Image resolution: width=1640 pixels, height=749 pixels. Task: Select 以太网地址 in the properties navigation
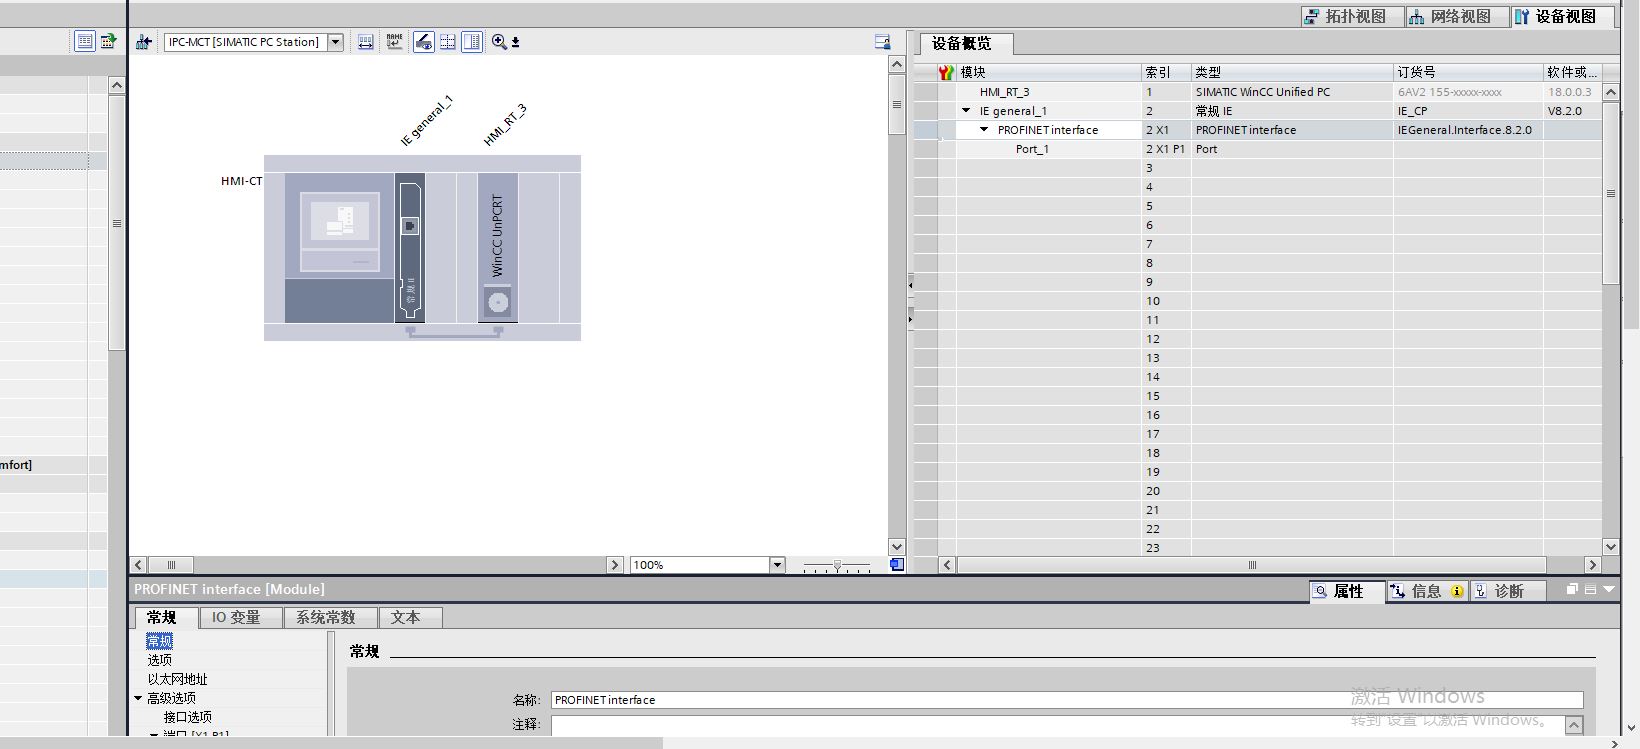pos(177,679)
